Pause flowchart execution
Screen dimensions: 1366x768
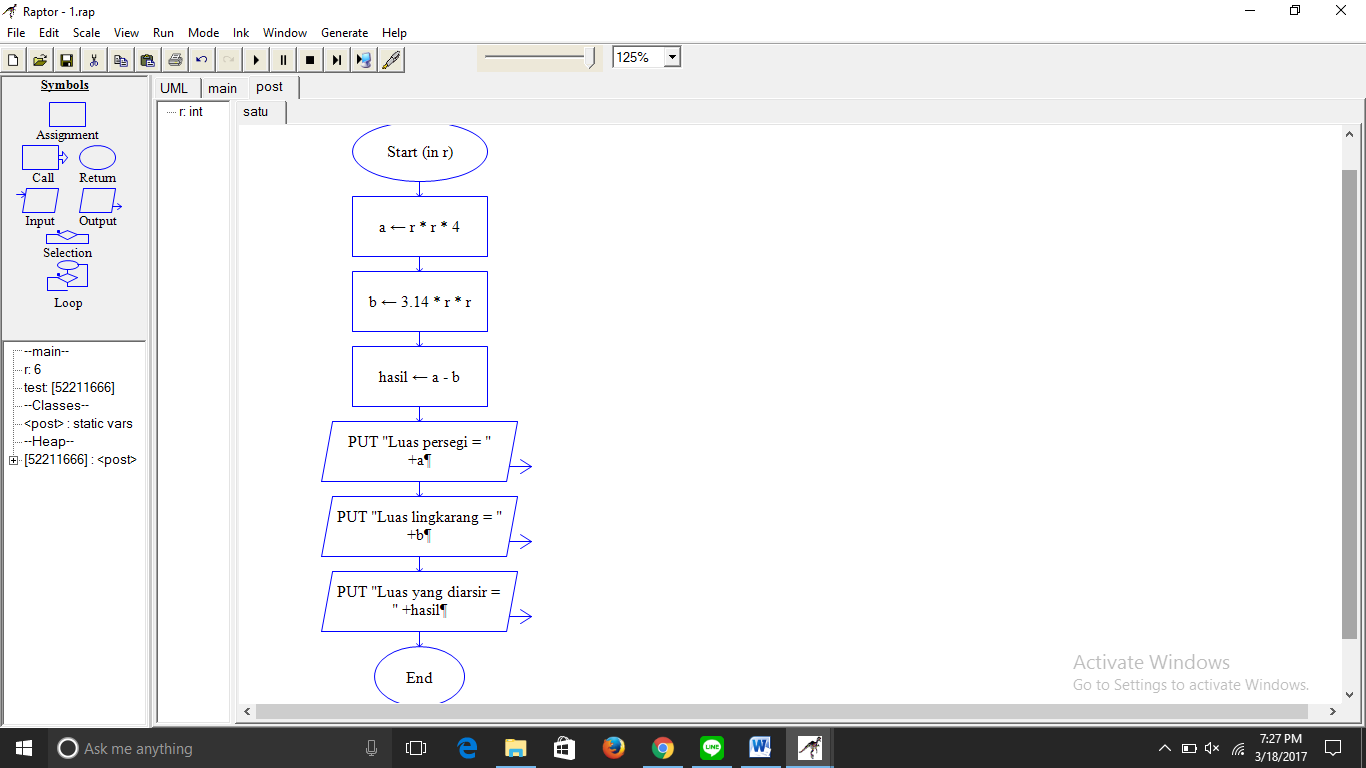(283, 60)
